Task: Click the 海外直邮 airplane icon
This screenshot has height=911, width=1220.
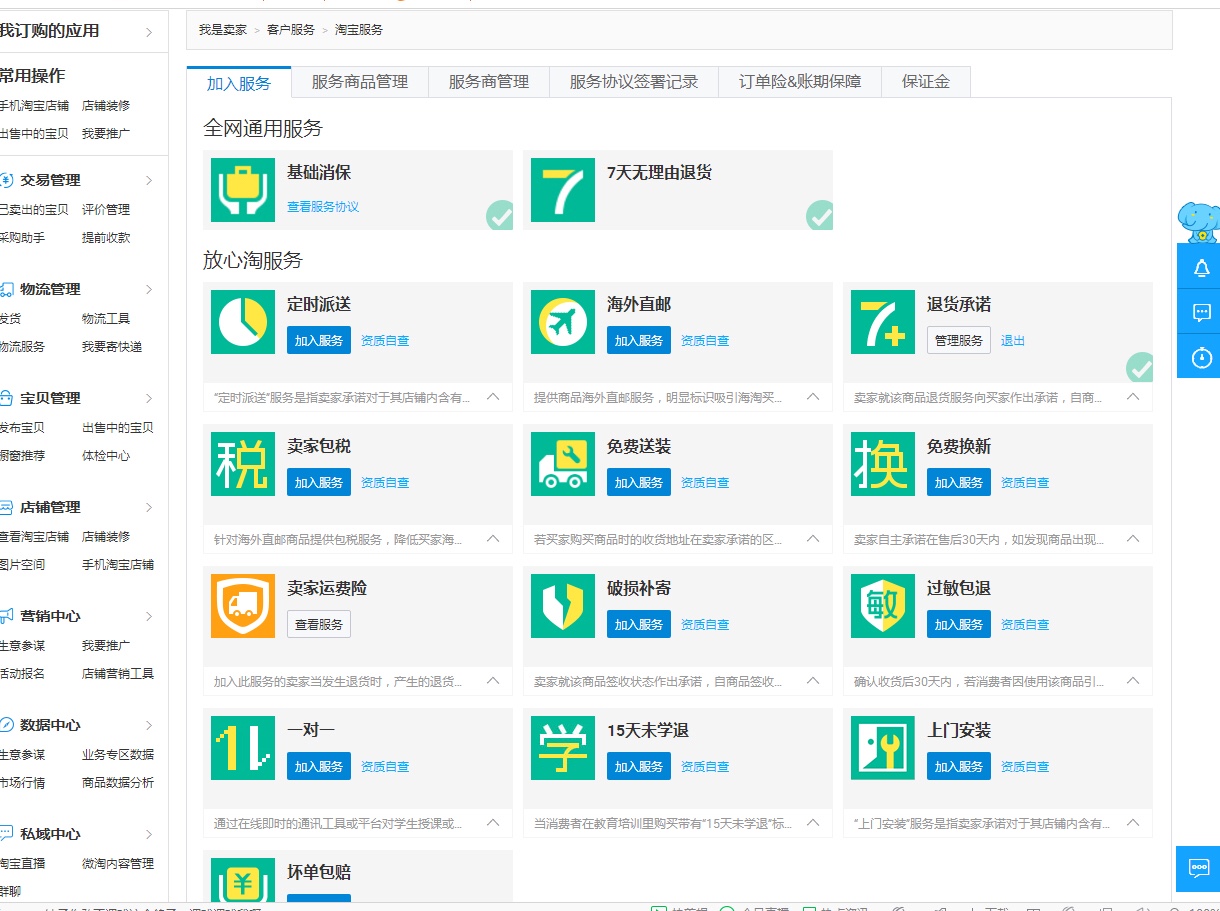Action: [563, 322]
